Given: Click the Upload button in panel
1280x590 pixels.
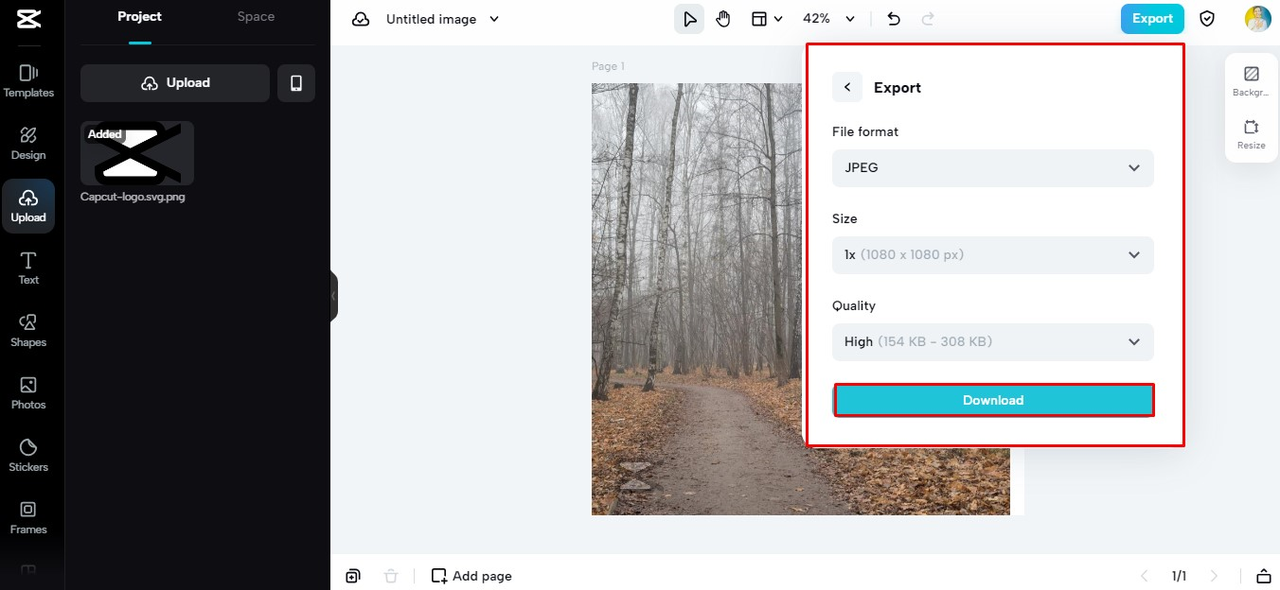Looking at the screenshot, I should pos(175,83).
